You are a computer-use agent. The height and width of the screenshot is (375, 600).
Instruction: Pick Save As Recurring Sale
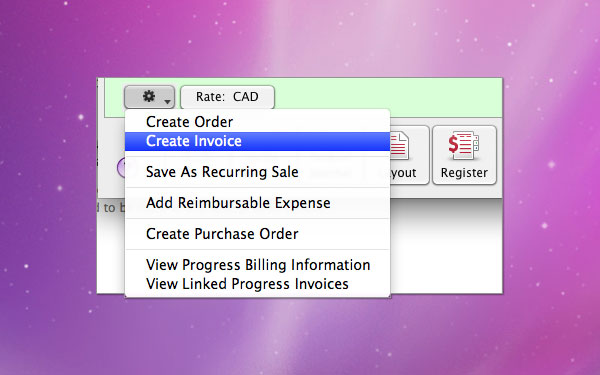tap(257, 172)
